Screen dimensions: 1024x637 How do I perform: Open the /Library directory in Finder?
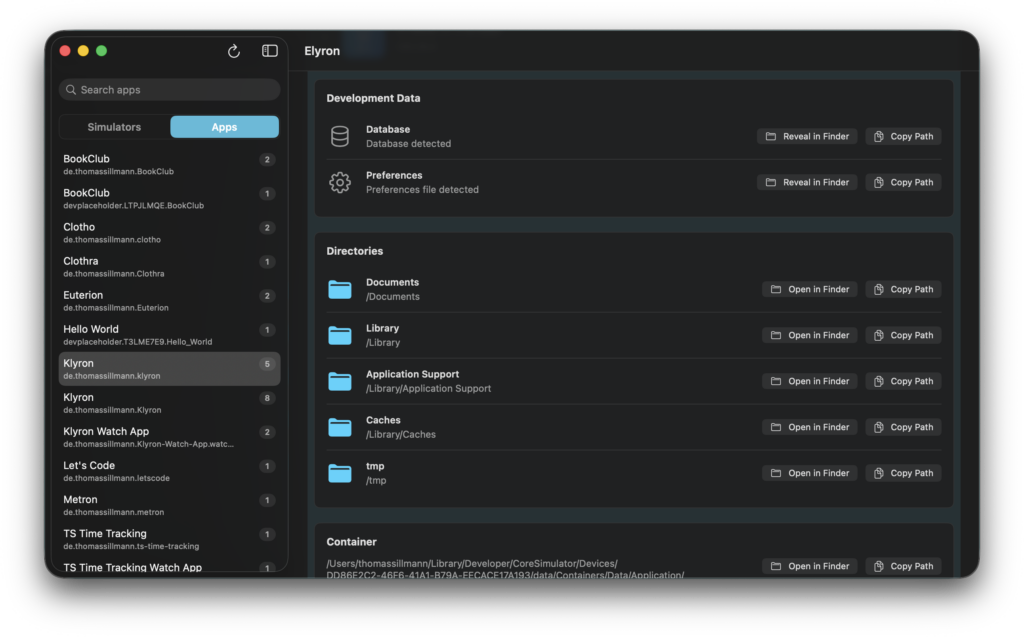pos(809,335)
